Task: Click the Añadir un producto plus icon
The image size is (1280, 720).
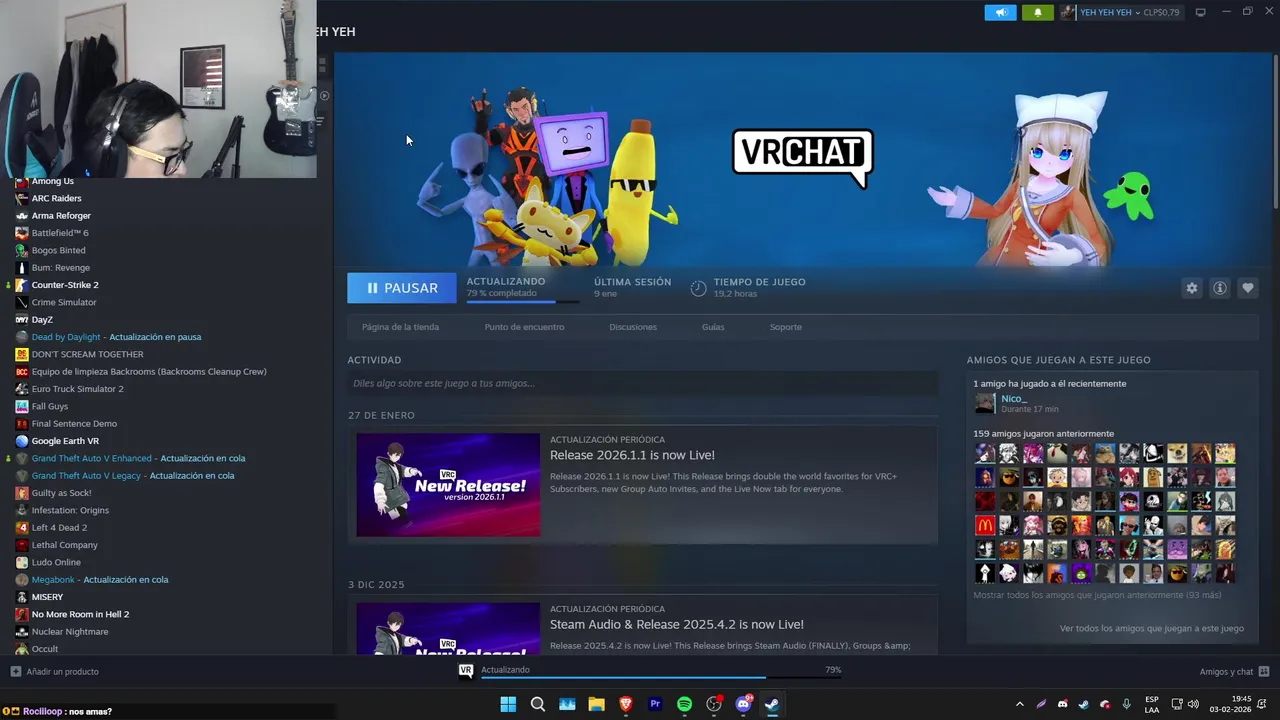Action: (15, 671)
